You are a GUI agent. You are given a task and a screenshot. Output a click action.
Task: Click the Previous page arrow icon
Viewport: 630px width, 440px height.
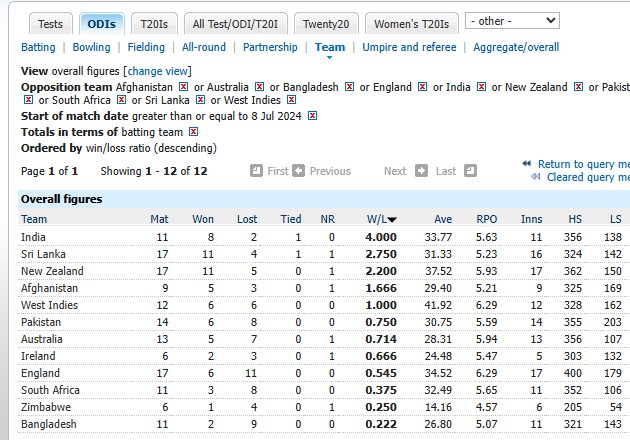pyautogui.click(x=299, y=171)
